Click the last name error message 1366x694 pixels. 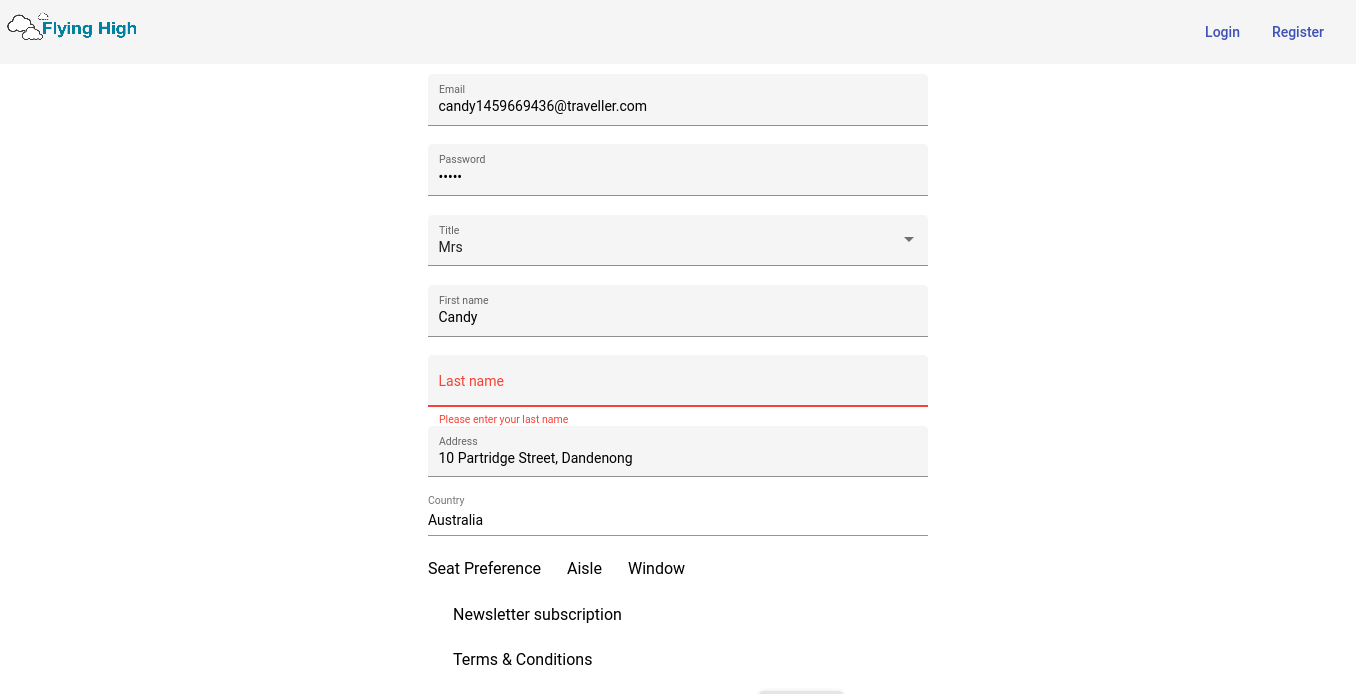(x=503, y=419)
